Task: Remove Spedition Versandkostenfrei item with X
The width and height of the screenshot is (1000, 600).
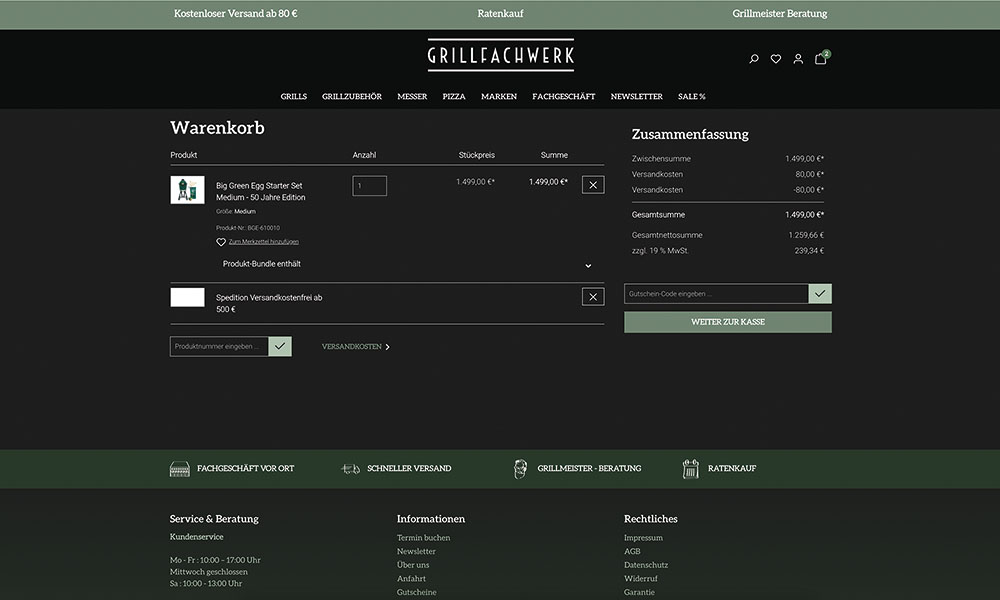Action: (x=593, y=296)
